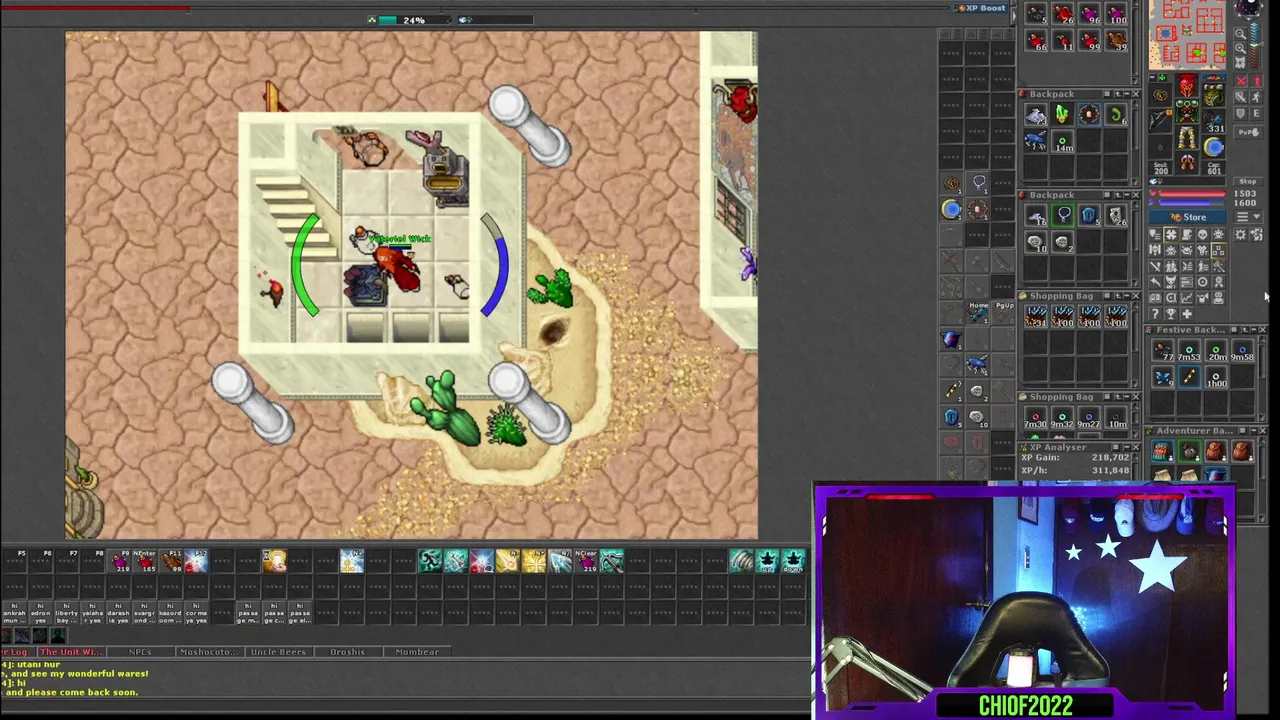Click the leg armor equipment slot

coord(1186,137)
